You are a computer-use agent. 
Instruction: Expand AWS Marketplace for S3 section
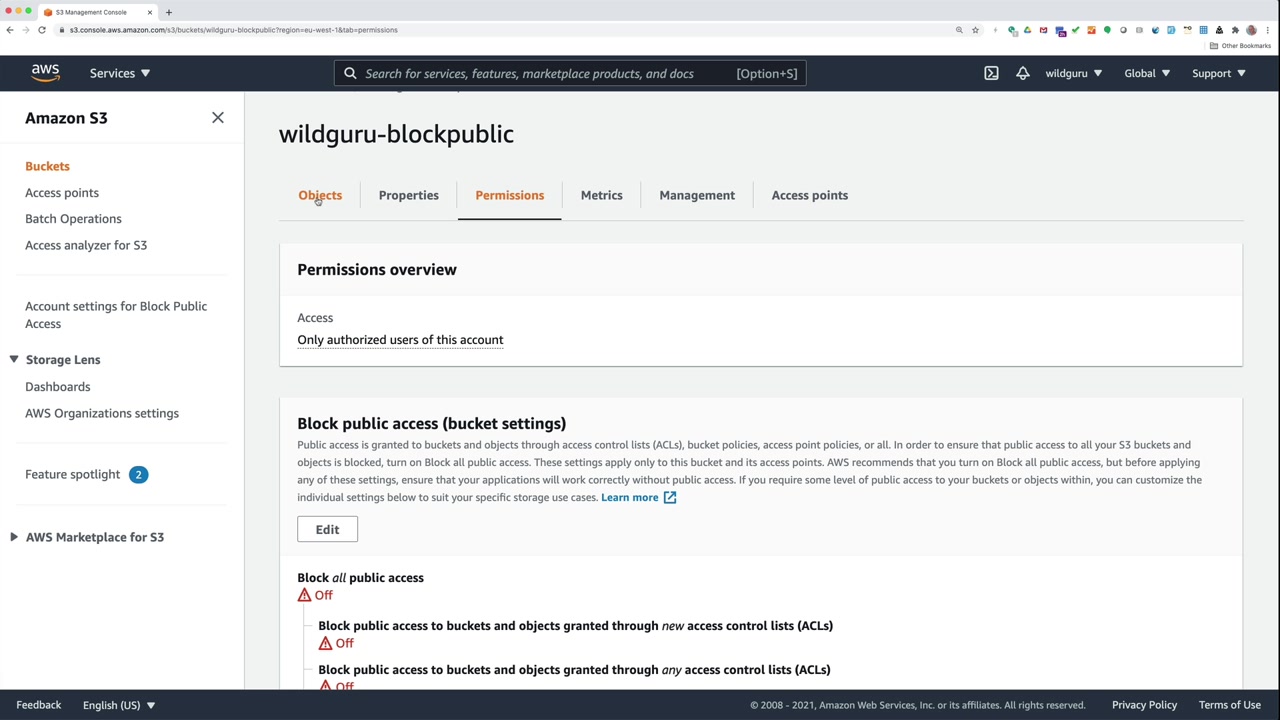click(x=14, y=537)
